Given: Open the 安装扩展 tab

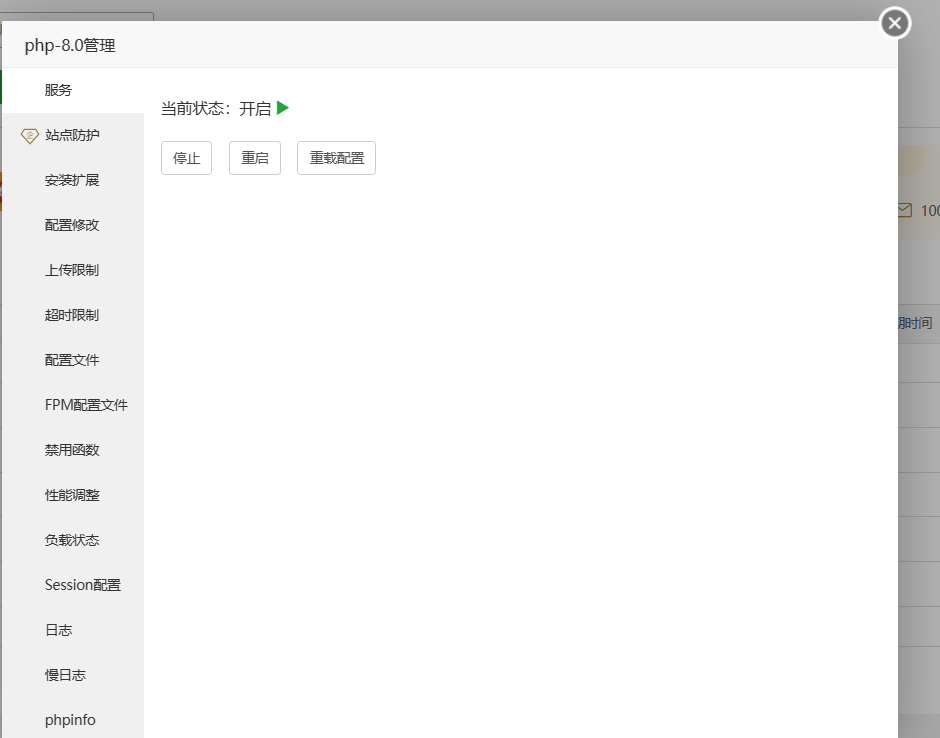Looking at the screenshot, I should [x=73, y=180].
